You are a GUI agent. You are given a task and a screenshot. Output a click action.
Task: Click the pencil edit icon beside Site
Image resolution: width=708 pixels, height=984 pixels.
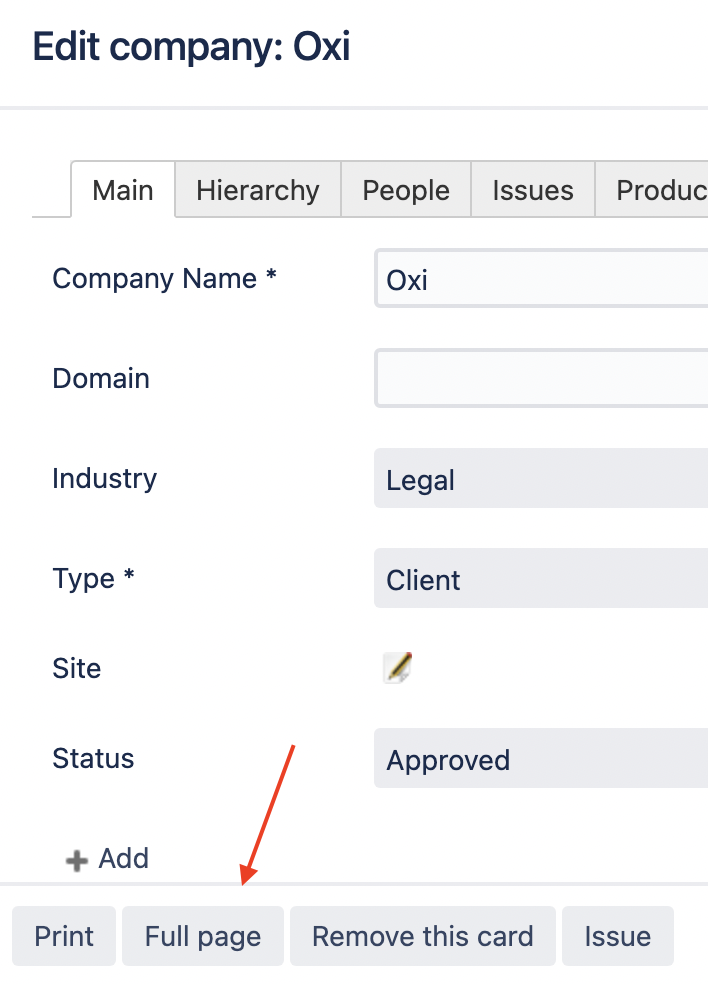click(x=398, y=667)
